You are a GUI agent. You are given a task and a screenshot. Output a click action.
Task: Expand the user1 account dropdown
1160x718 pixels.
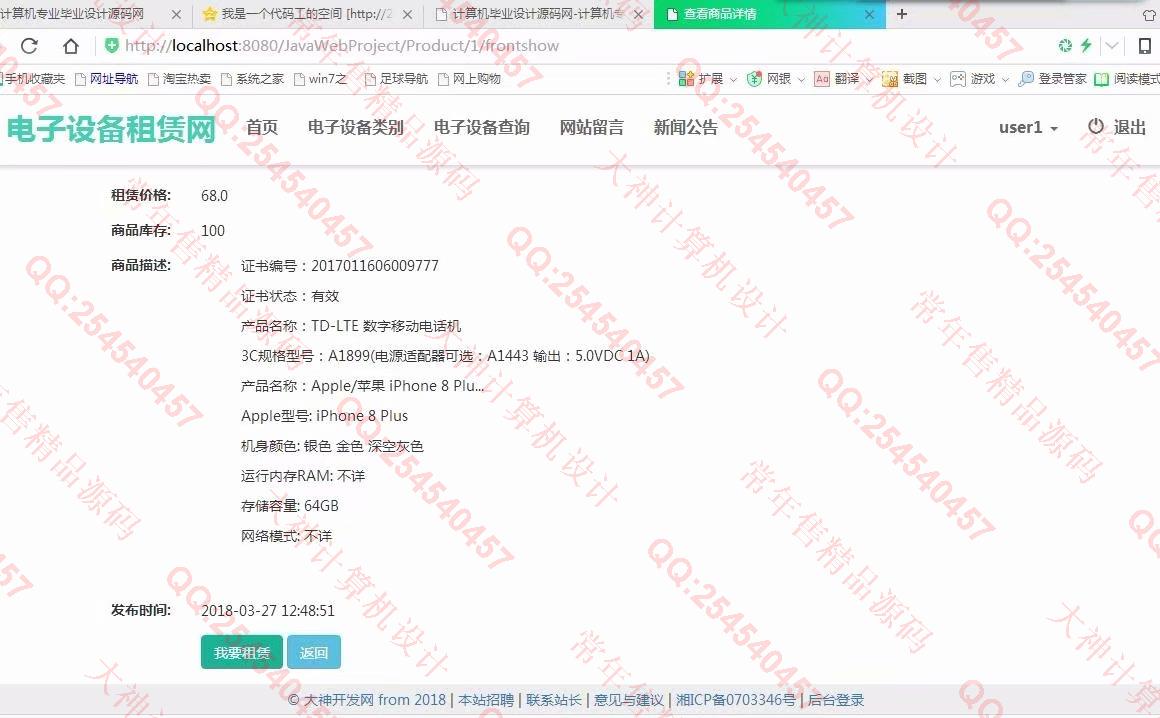coord(1028,127)
